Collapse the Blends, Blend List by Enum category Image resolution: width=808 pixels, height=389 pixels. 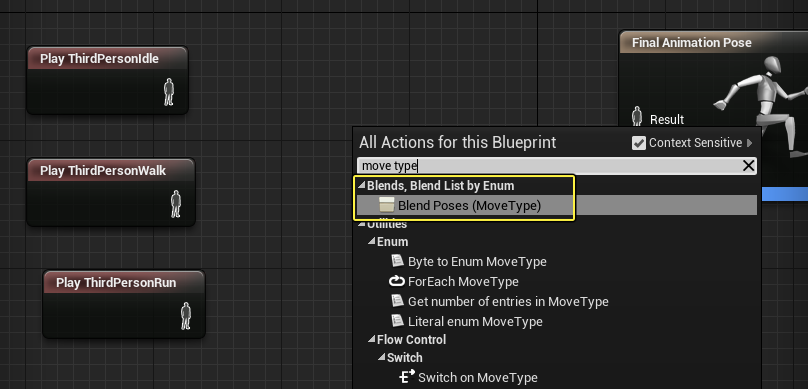362,185
